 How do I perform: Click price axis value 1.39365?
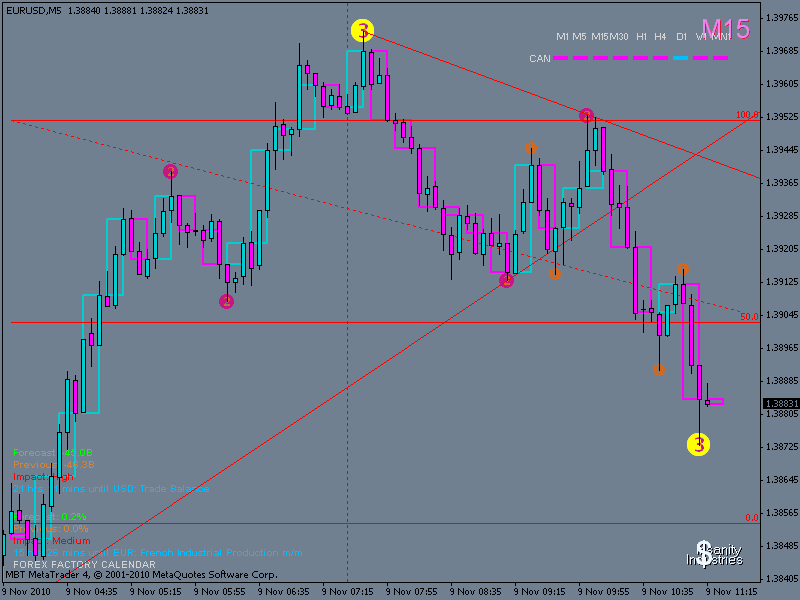(x=782, y=183)
